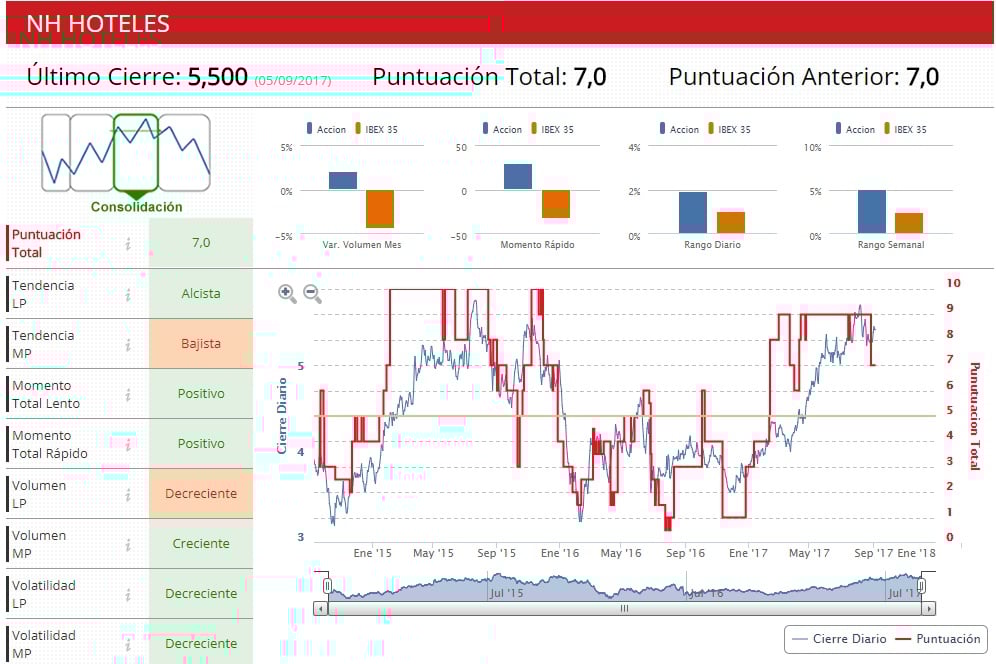Viewport: 996px width, 664px height.
Task: Click the blue Accion bar in Momento Rápido
Action: tap(518, 177)
